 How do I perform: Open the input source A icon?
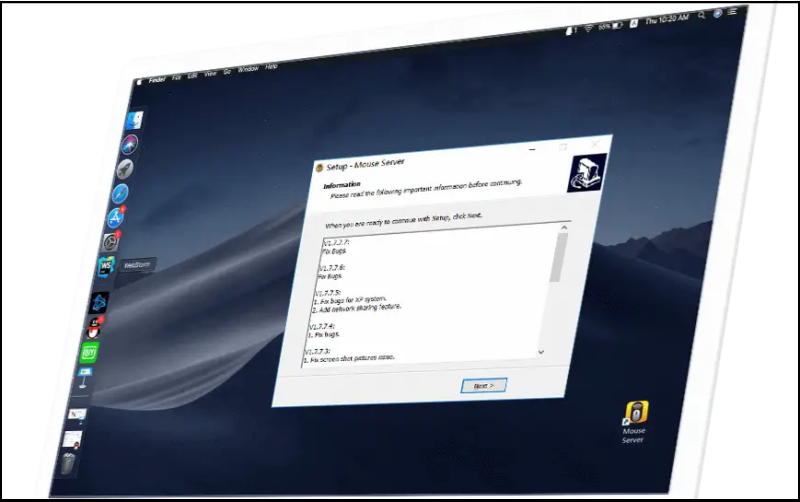pyautogui.click(x=634, y=23)
